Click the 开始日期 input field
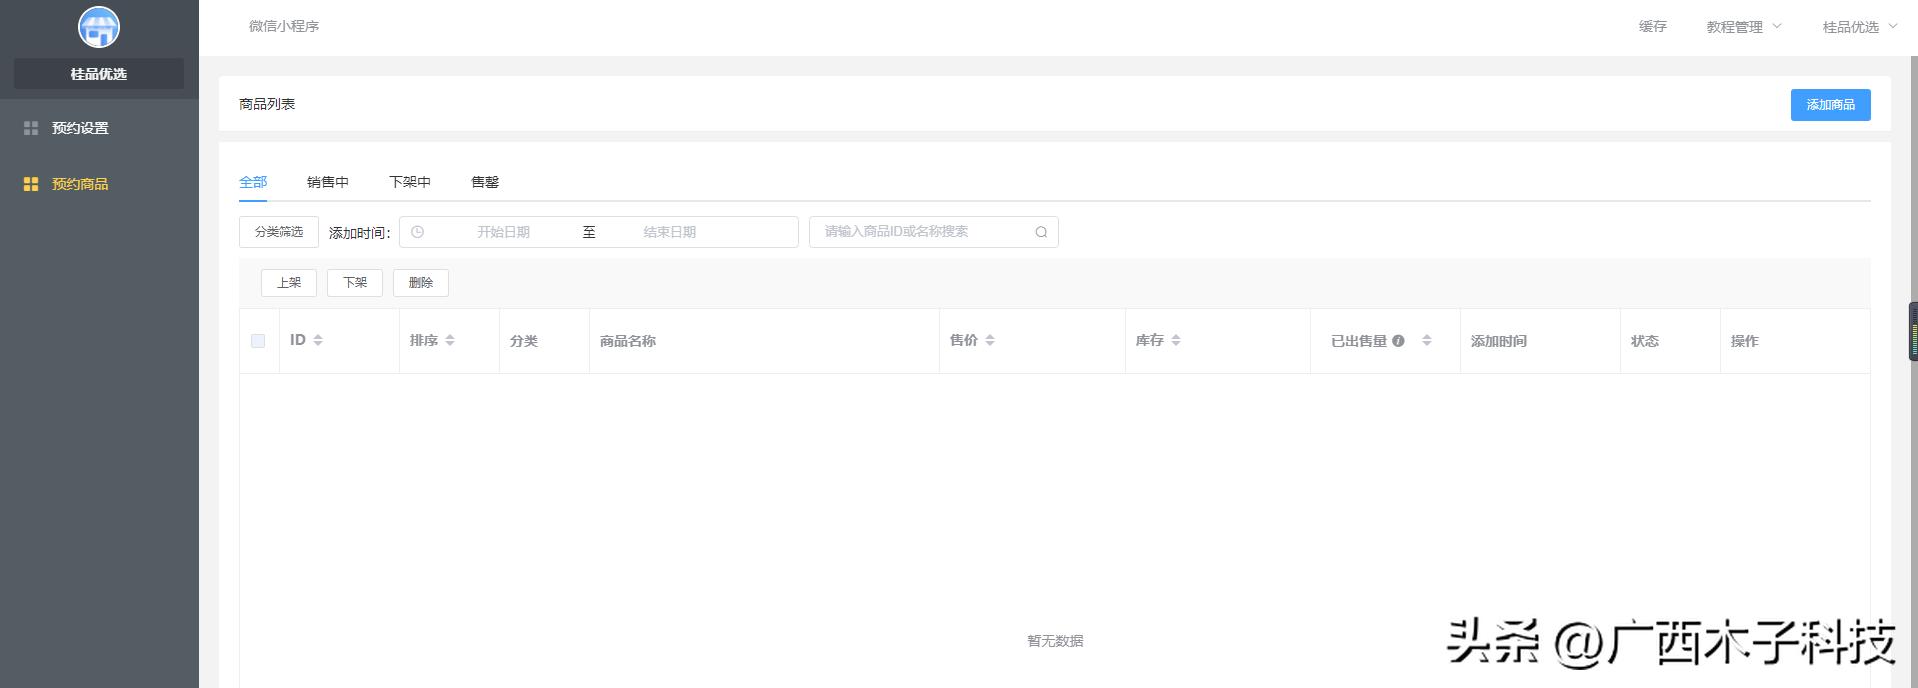1918x688 pixels. pos(503,232)
